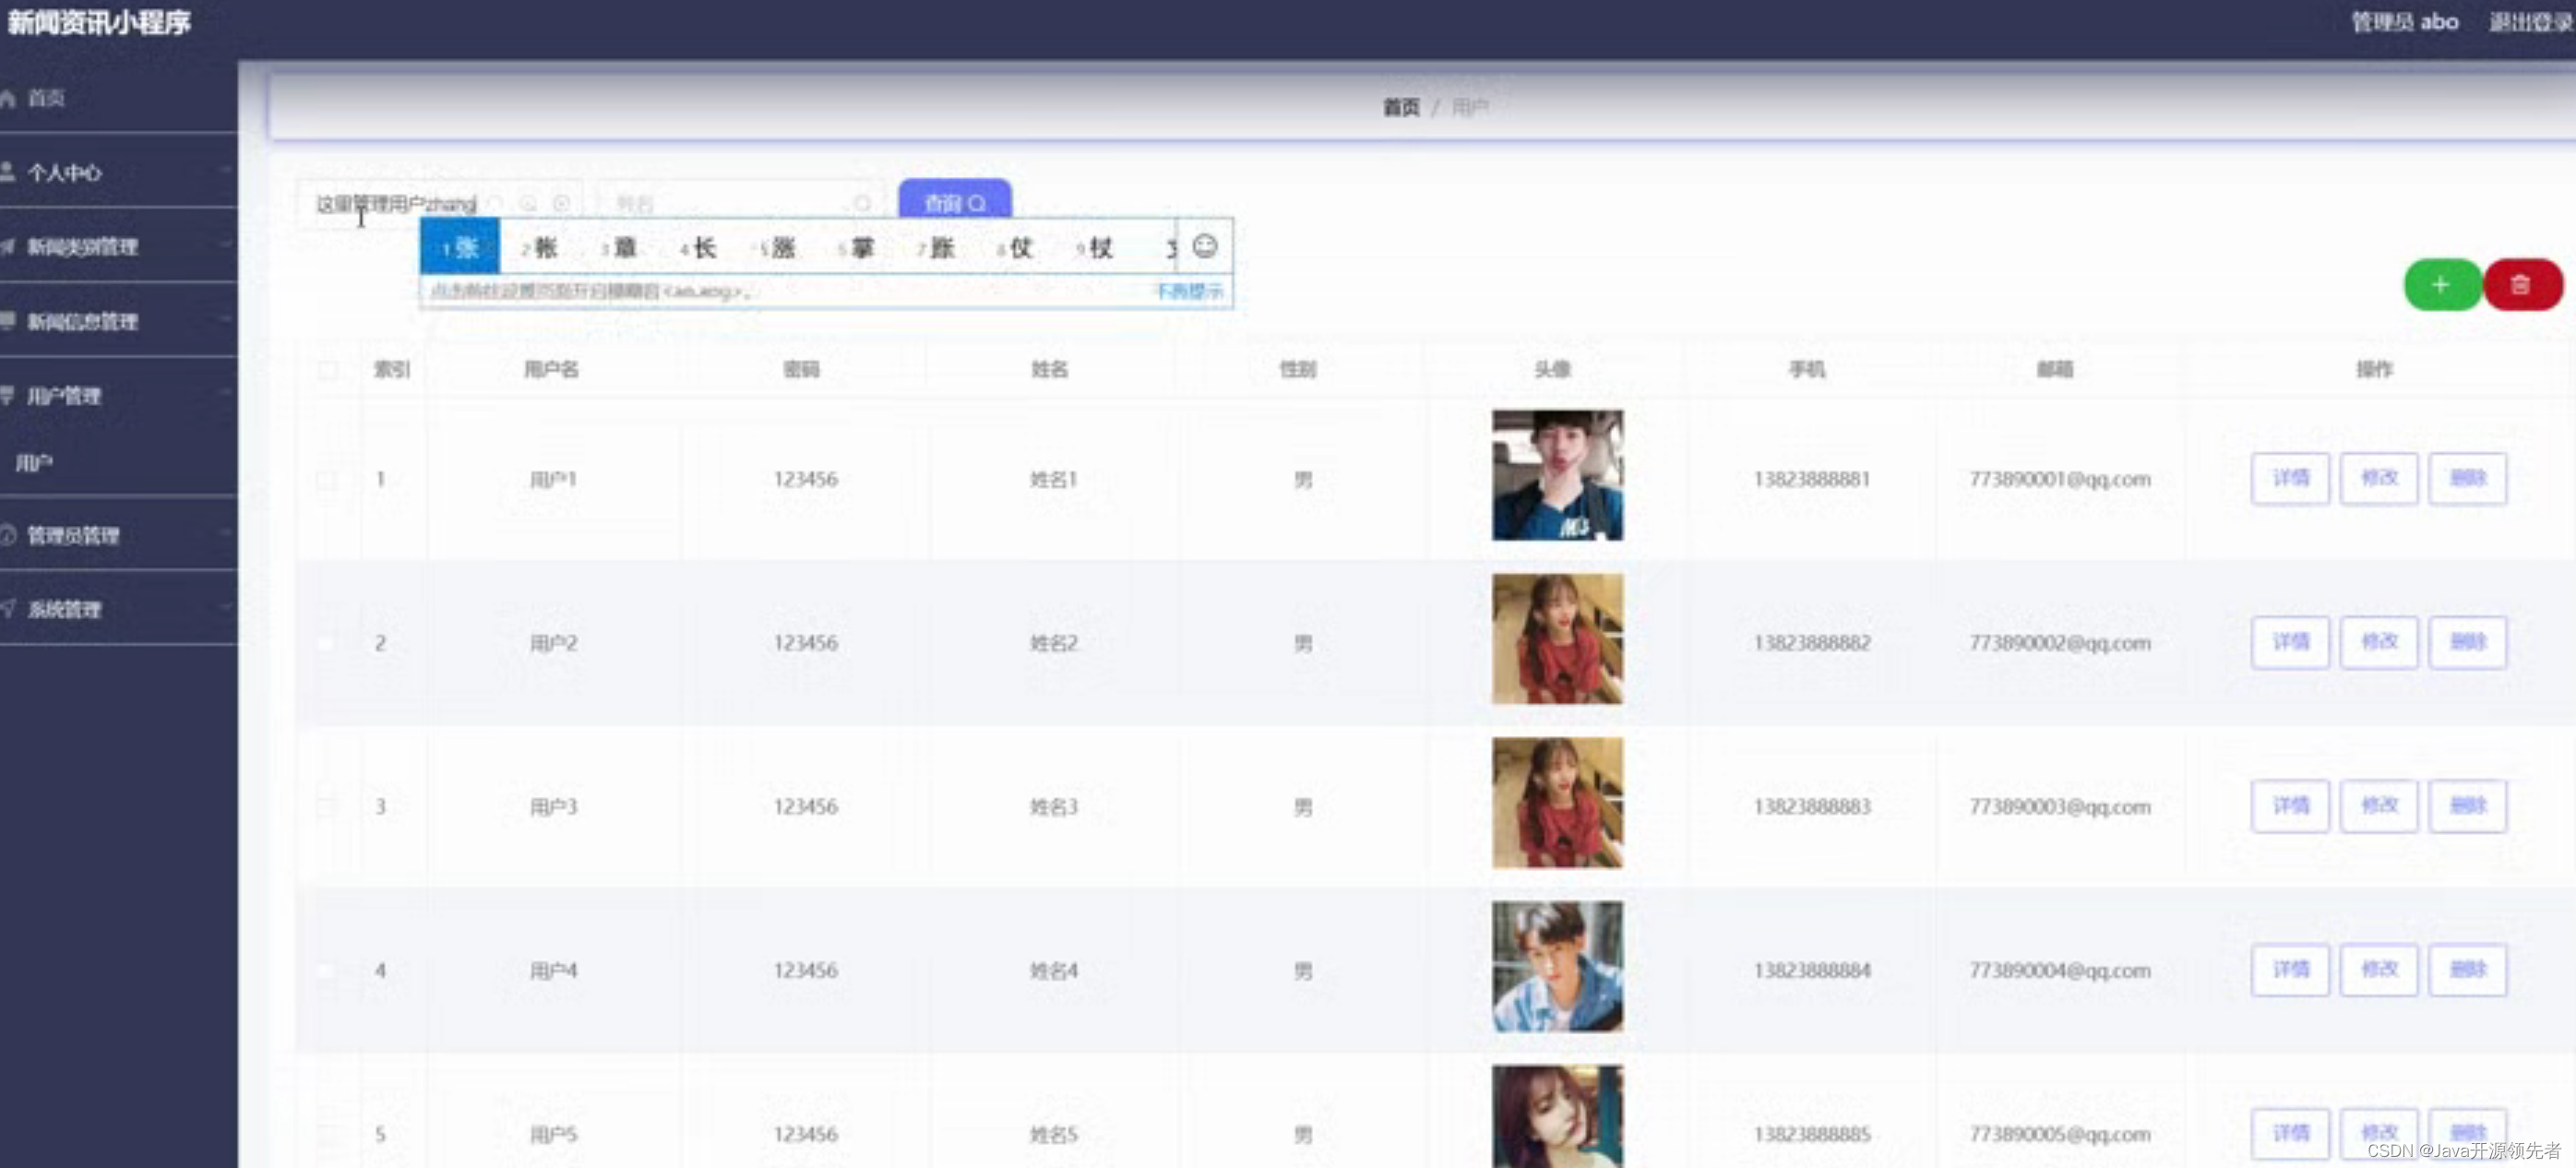Screen dimensions: 2576x1168
Task: Click the 手机 column header
Action: point(1807,370)
